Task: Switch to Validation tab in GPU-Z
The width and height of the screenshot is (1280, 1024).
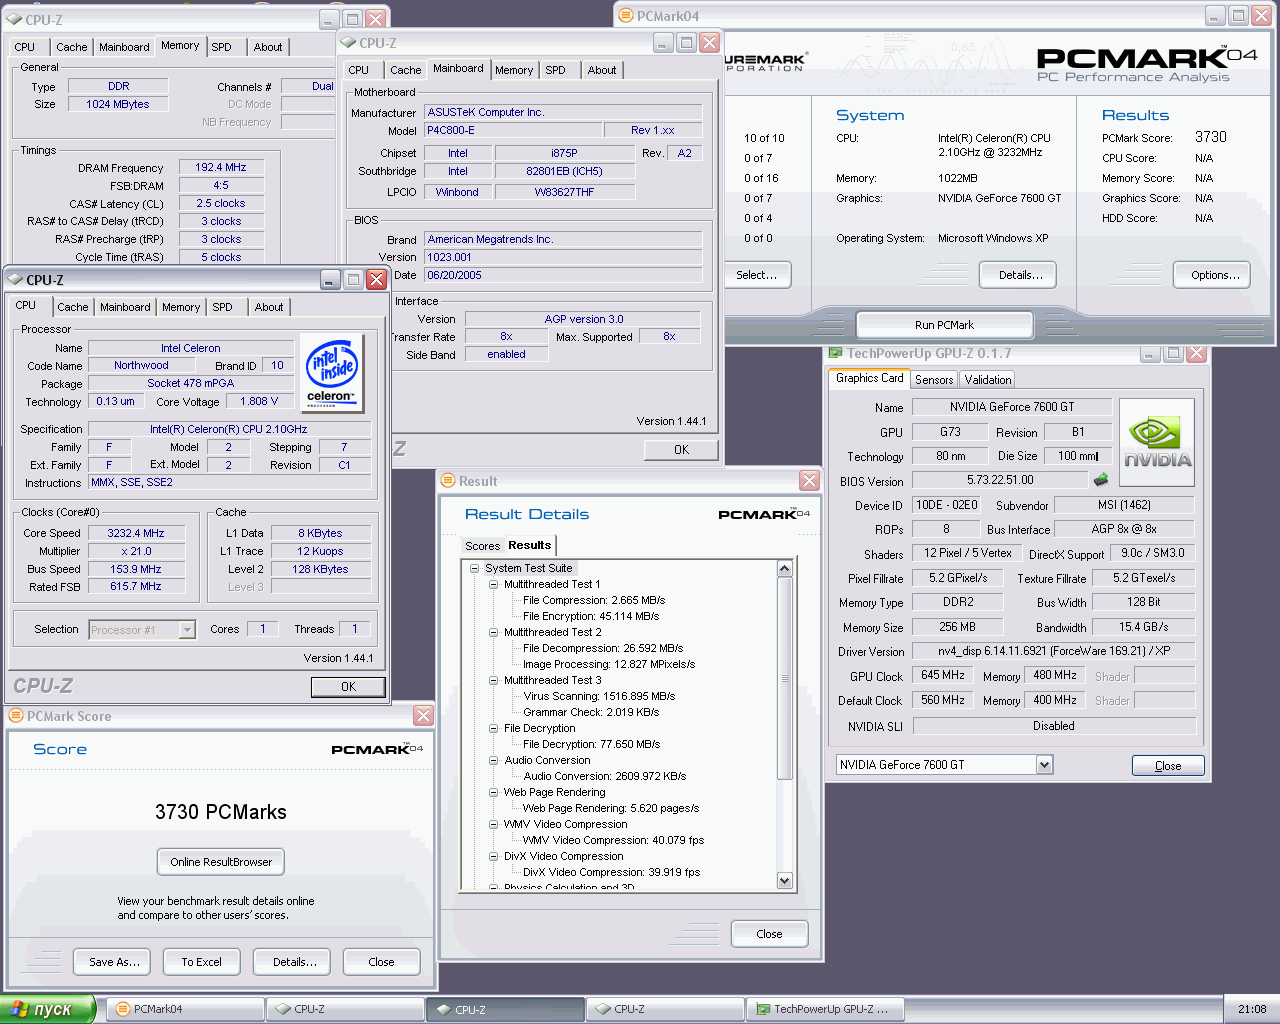Action: point(988,380)
